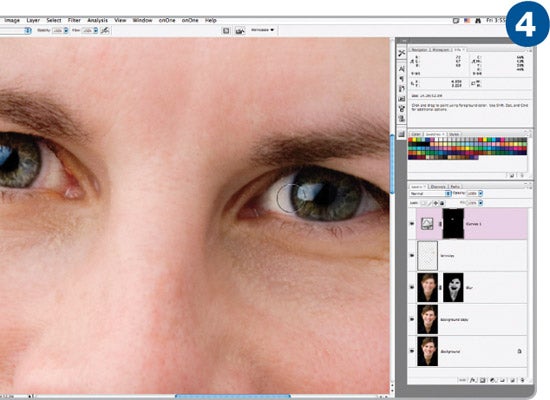Image resolution: width=550 pixels, height=400 pixels.
Task: Open the brush Flow dropdown arrow
Action: pyautogui.click(x=95, y=31)
